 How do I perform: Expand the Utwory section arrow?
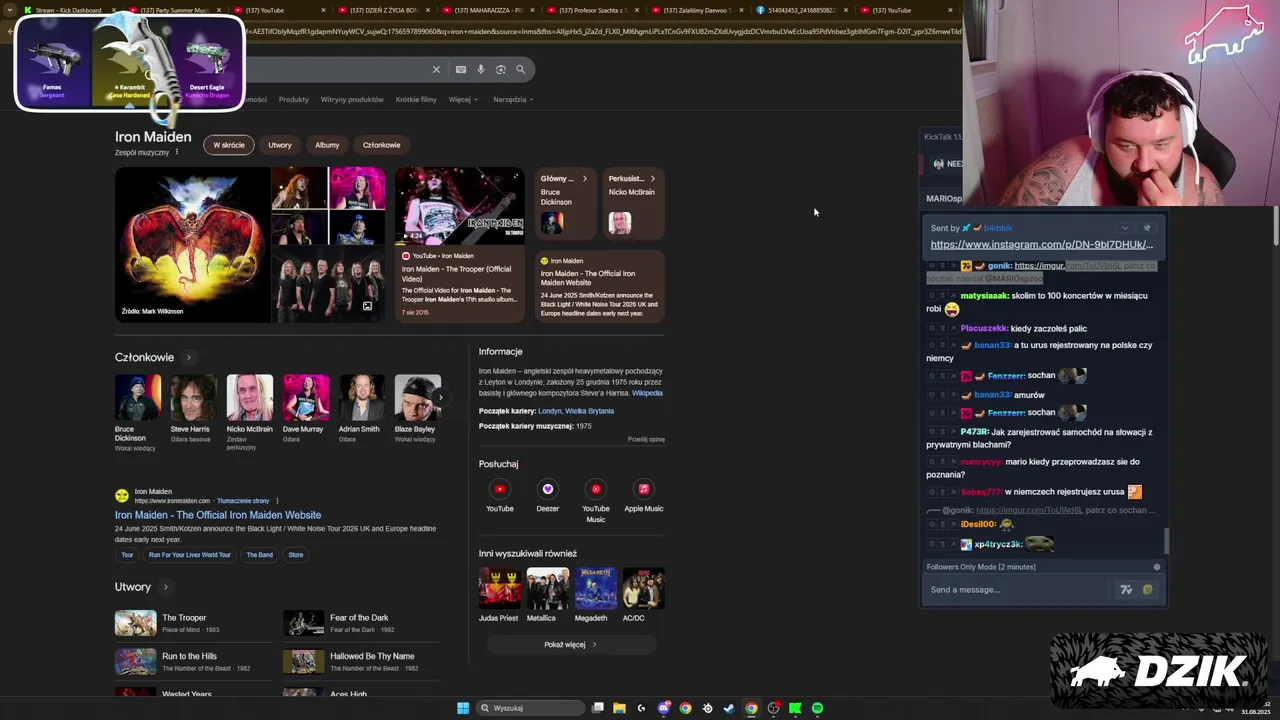point(165,587)
